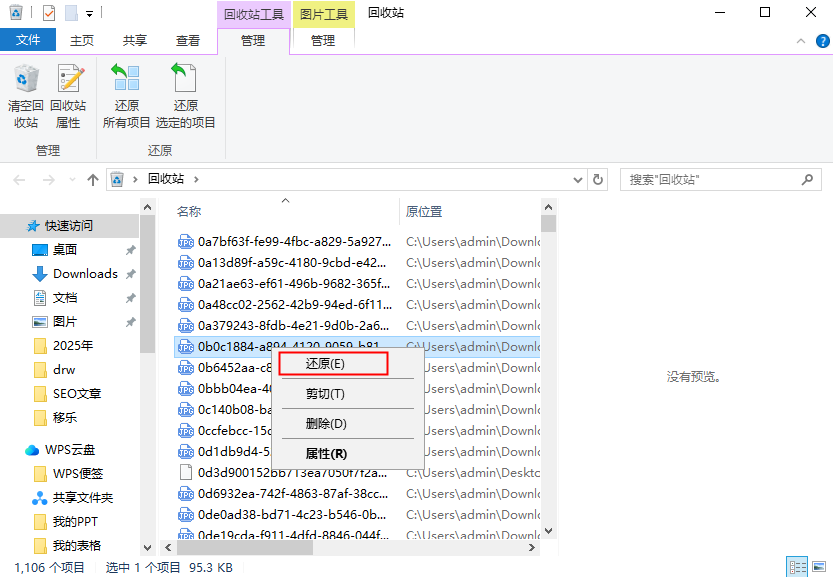Open Recycle Bin properties (回收站属性) icon
The image size is (833, 577).
tap(68, 96)
